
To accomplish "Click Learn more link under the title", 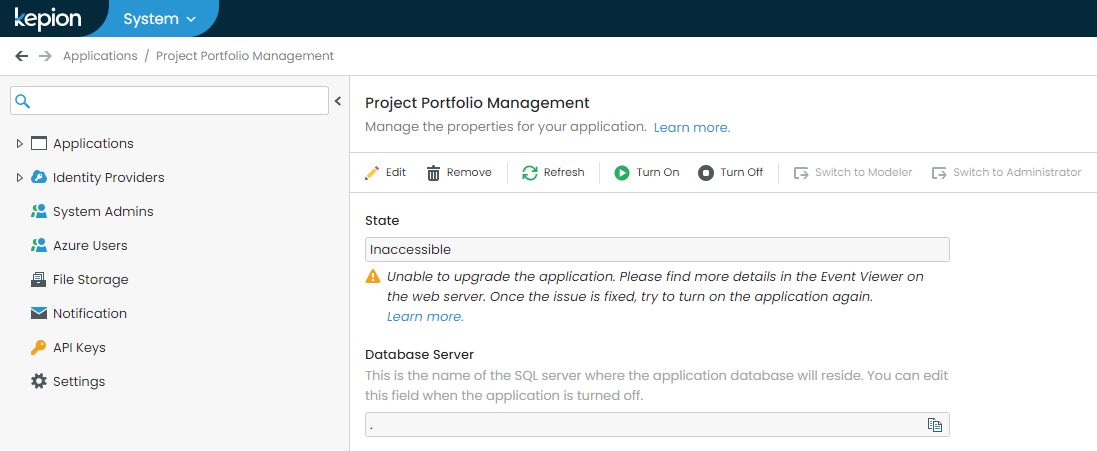I will 692,128.
